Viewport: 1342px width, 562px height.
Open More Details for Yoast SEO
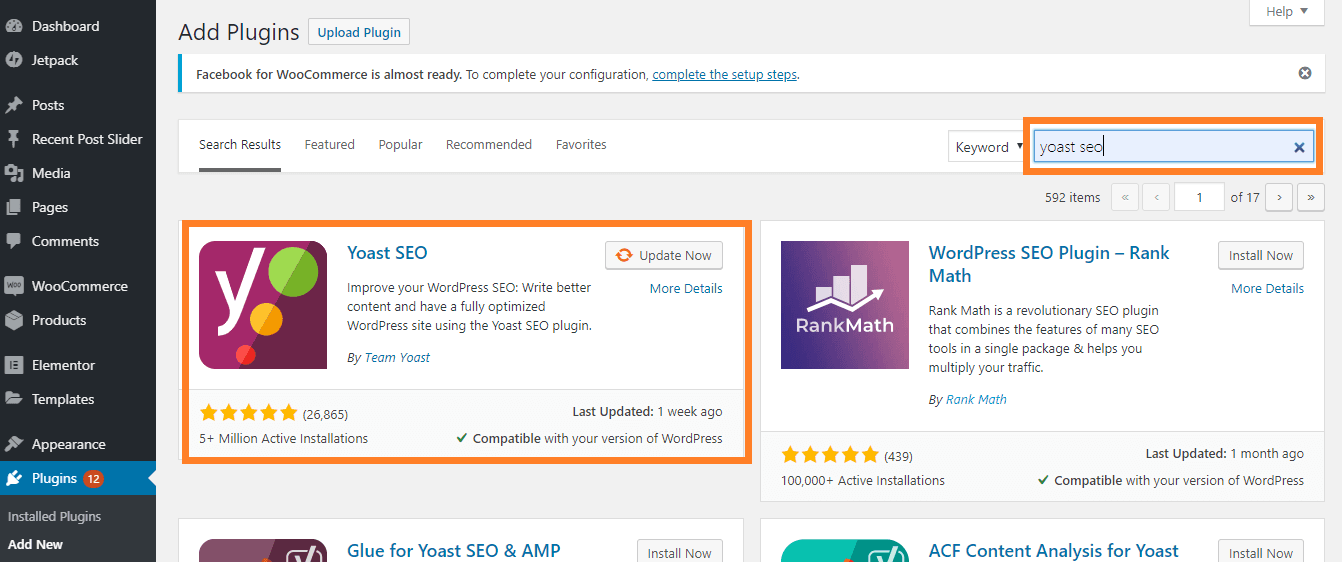pyautogui.click(x=686, y=288)
